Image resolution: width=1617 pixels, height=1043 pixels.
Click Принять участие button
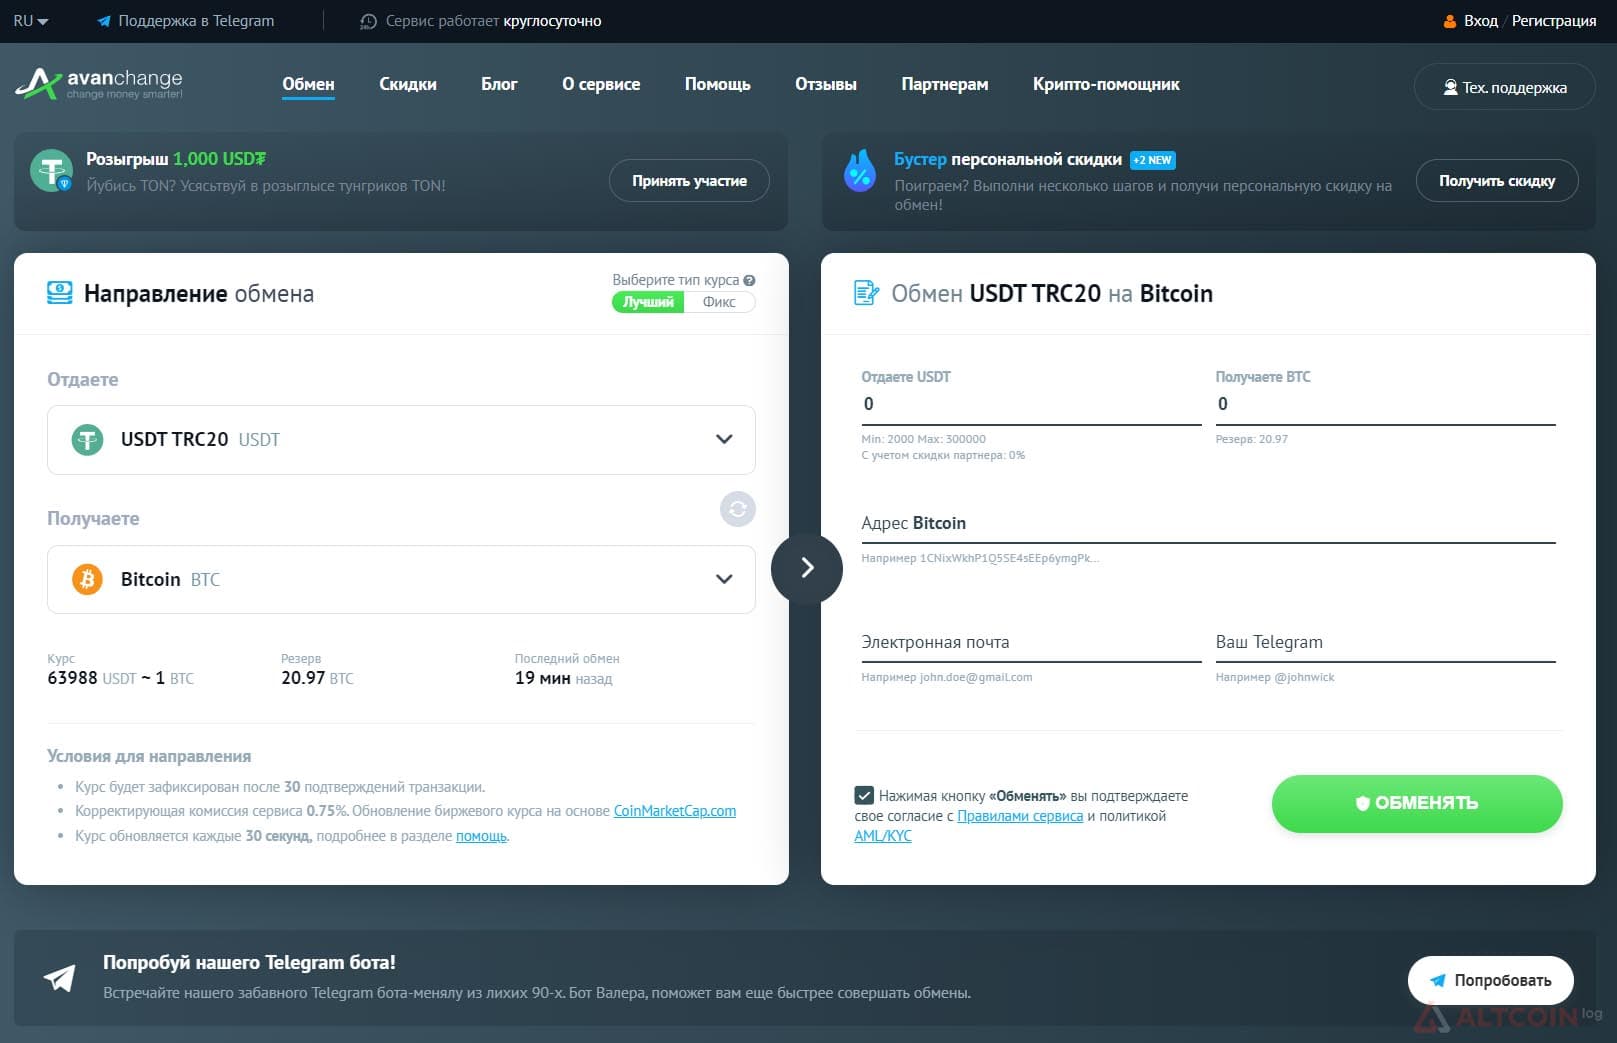[x=689, y=181]
